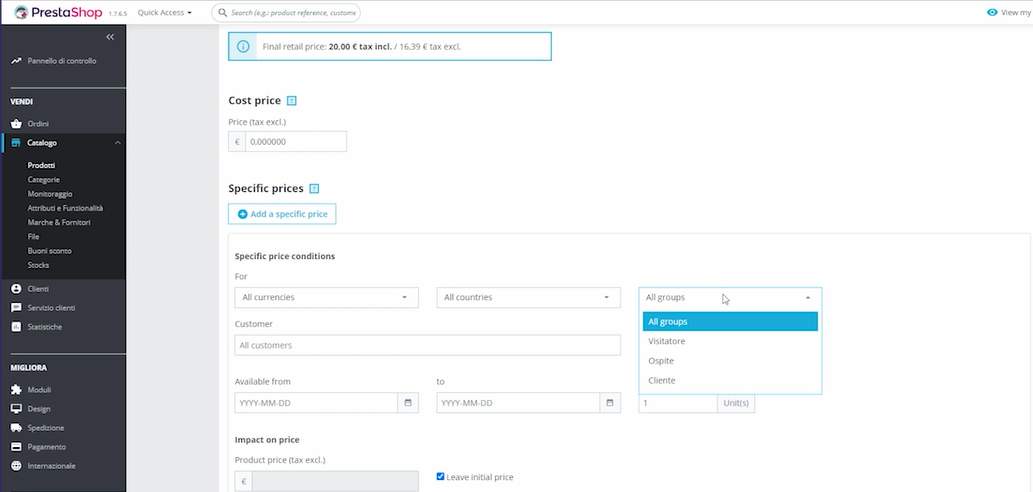Open Categorie in the Catalogo submenu
The height and width of the screenshot is (492, 1033).
(x=44, y=179)
